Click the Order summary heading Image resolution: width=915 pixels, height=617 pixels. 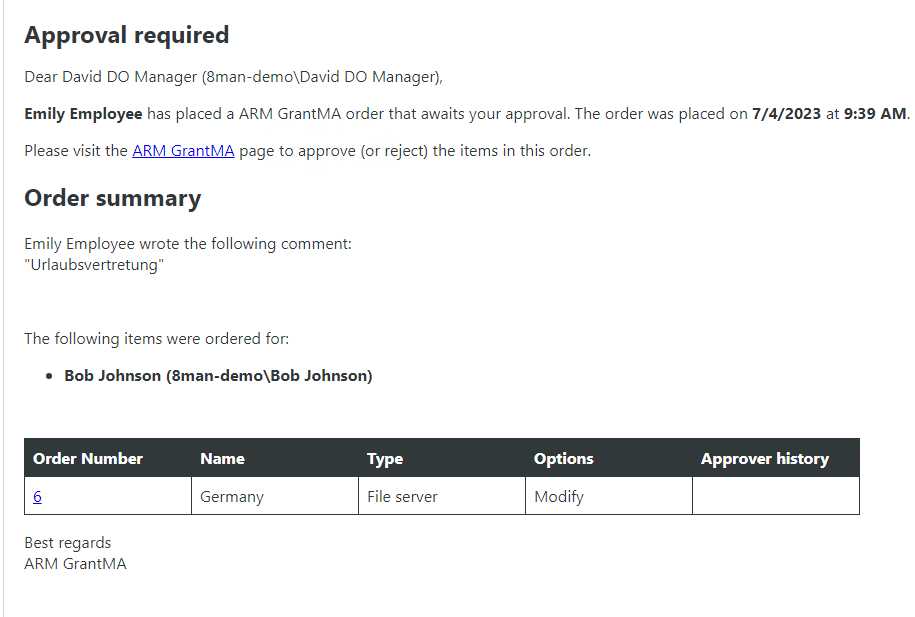coord(112,198)
